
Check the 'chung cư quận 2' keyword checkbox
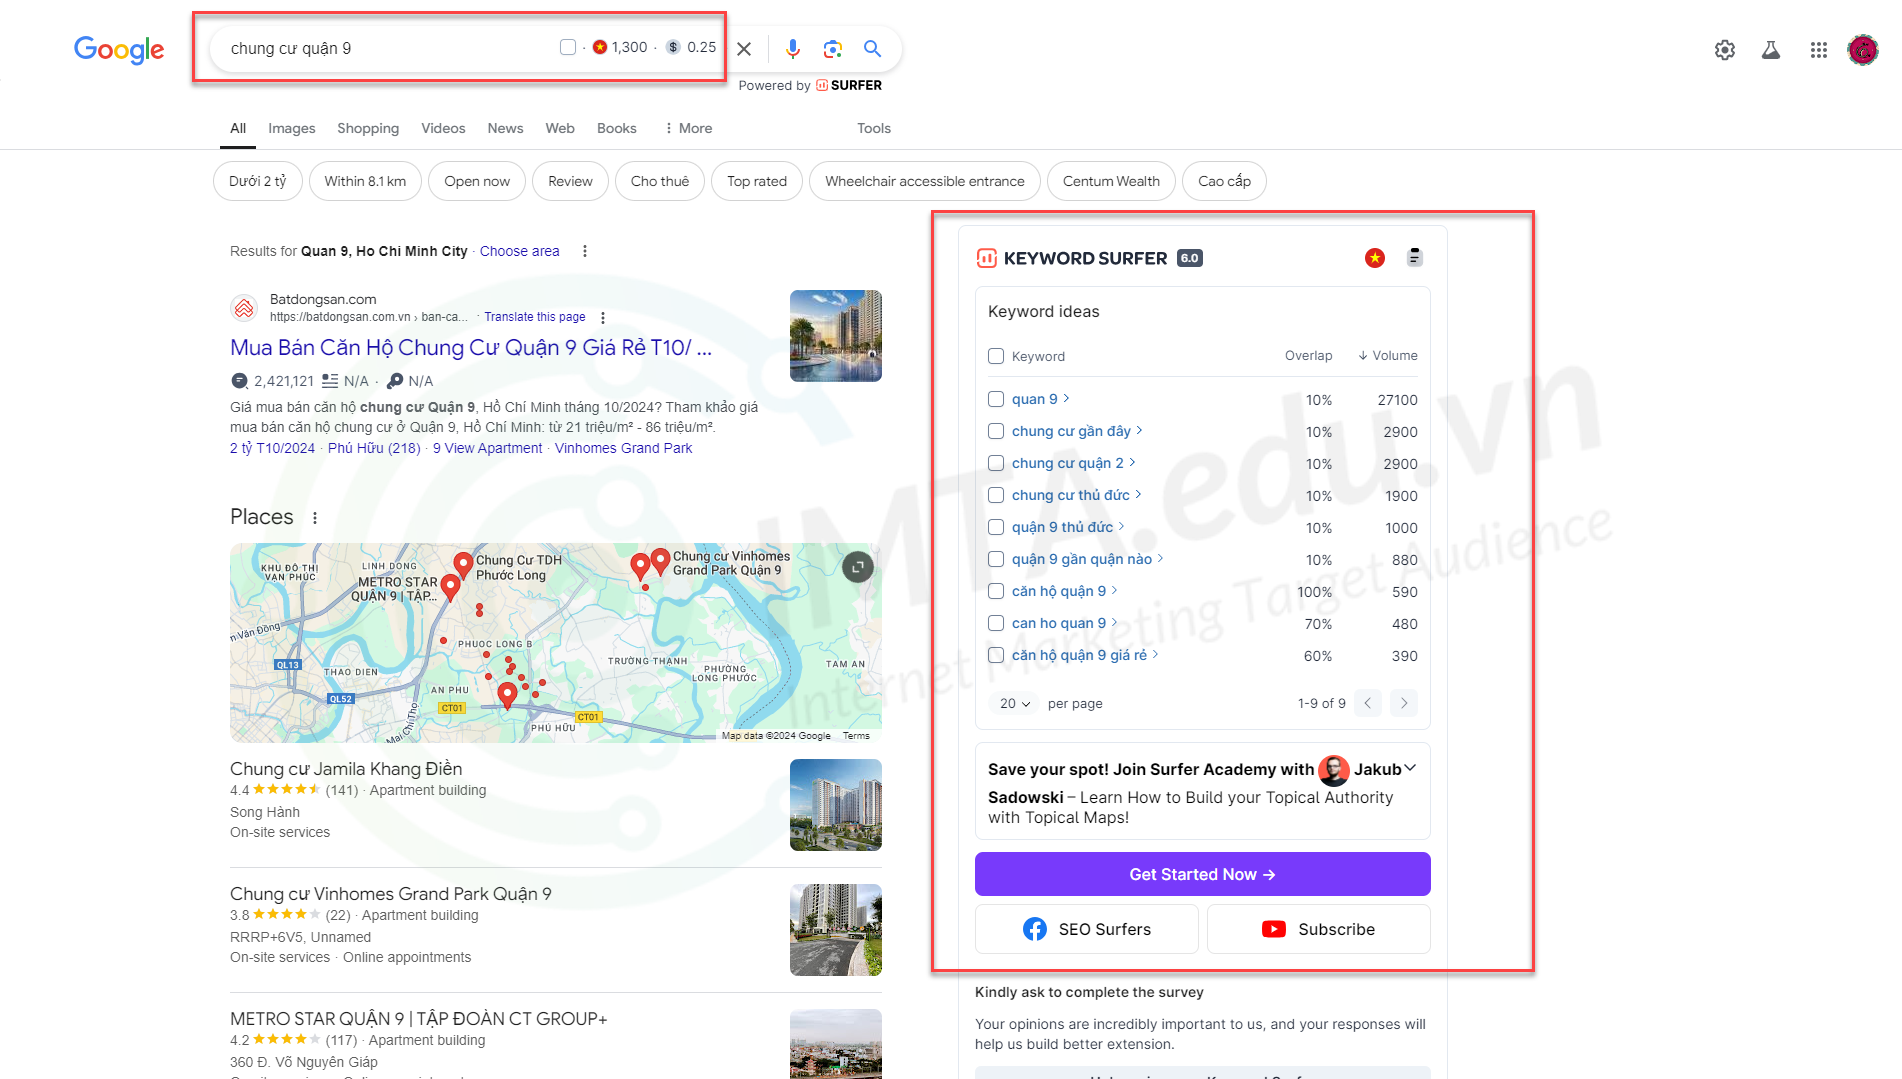(x=996, y=463)
